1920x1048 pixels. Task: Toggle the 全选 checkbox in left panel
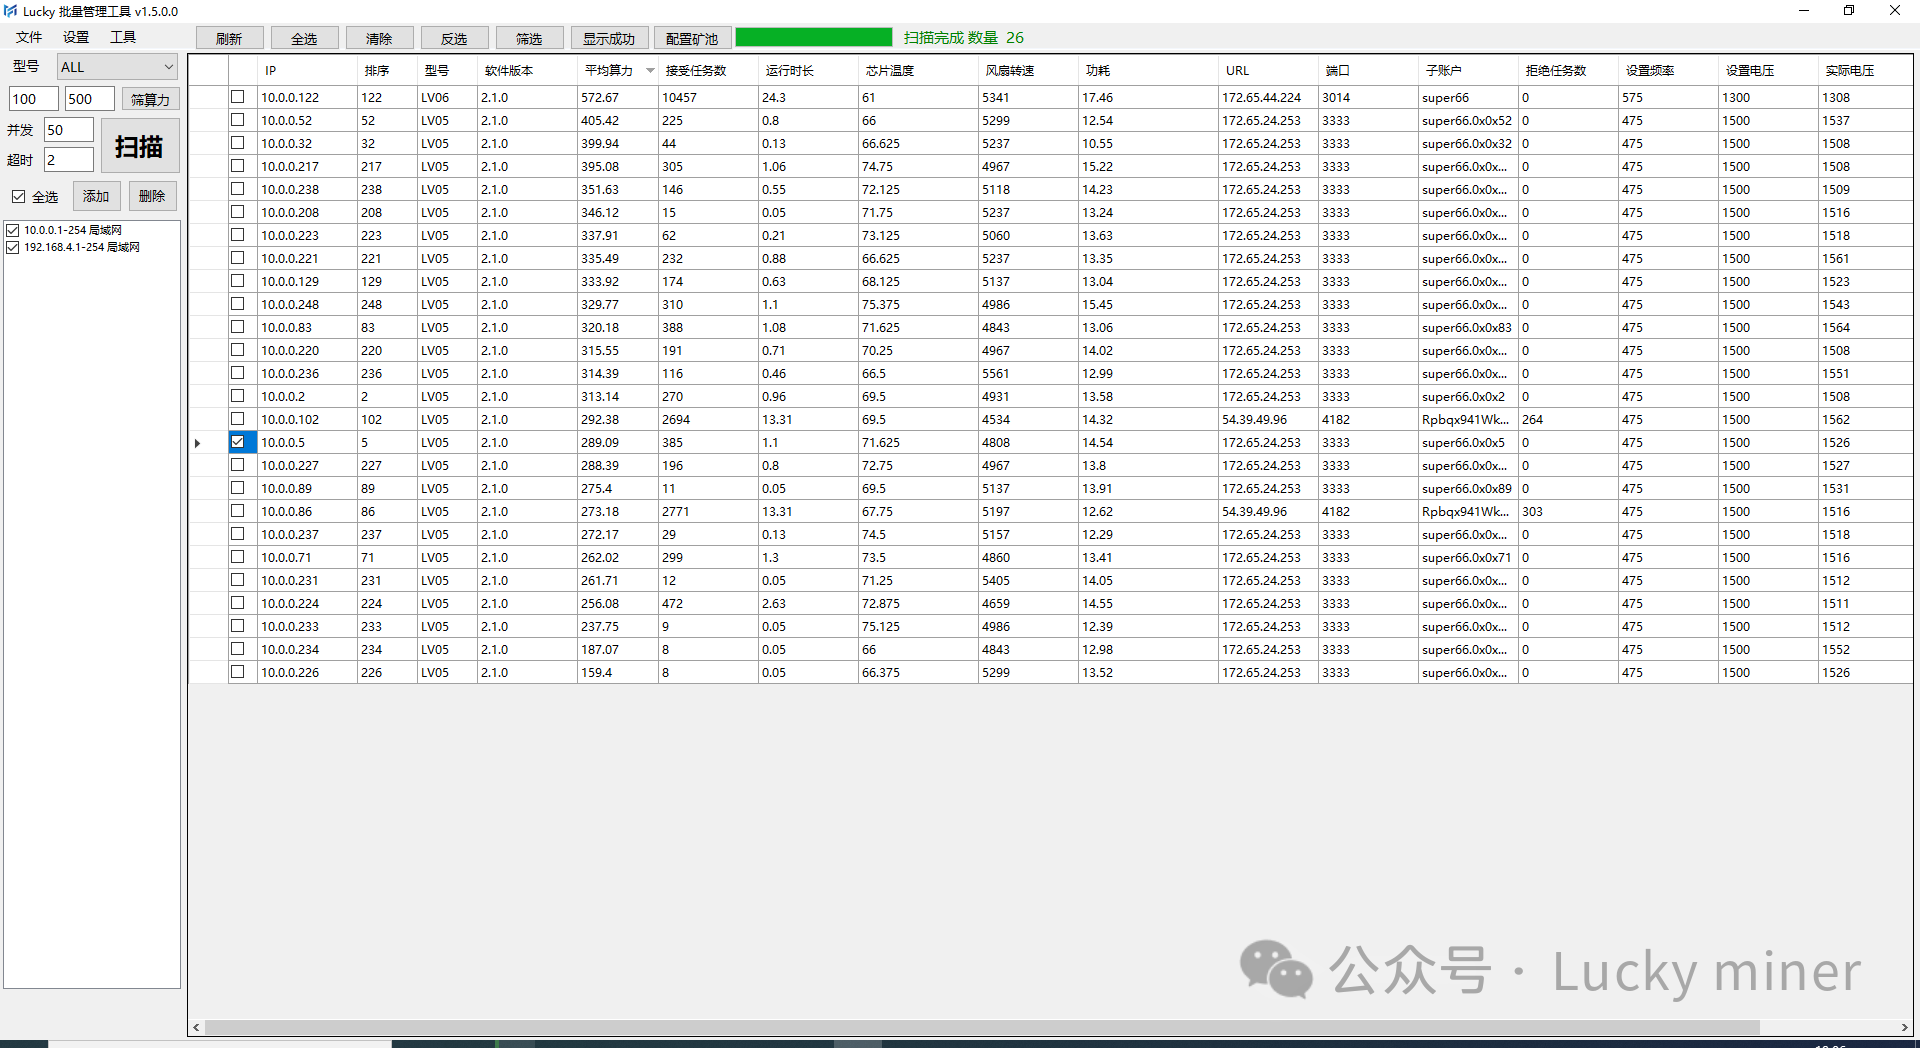tap(19, 197)
